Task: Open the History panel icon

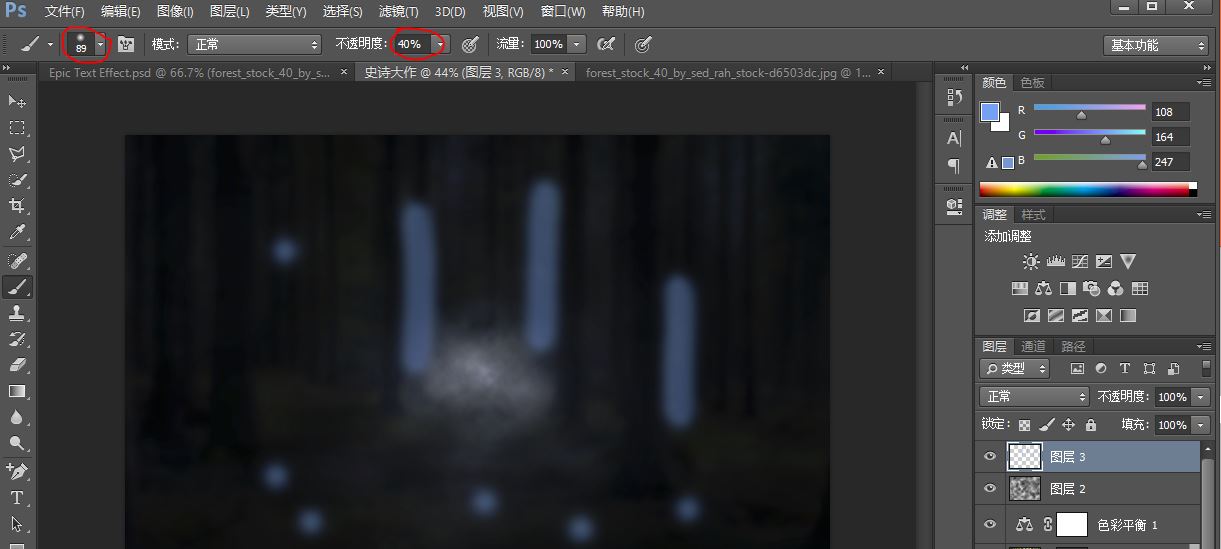Action: click(953, 97)
